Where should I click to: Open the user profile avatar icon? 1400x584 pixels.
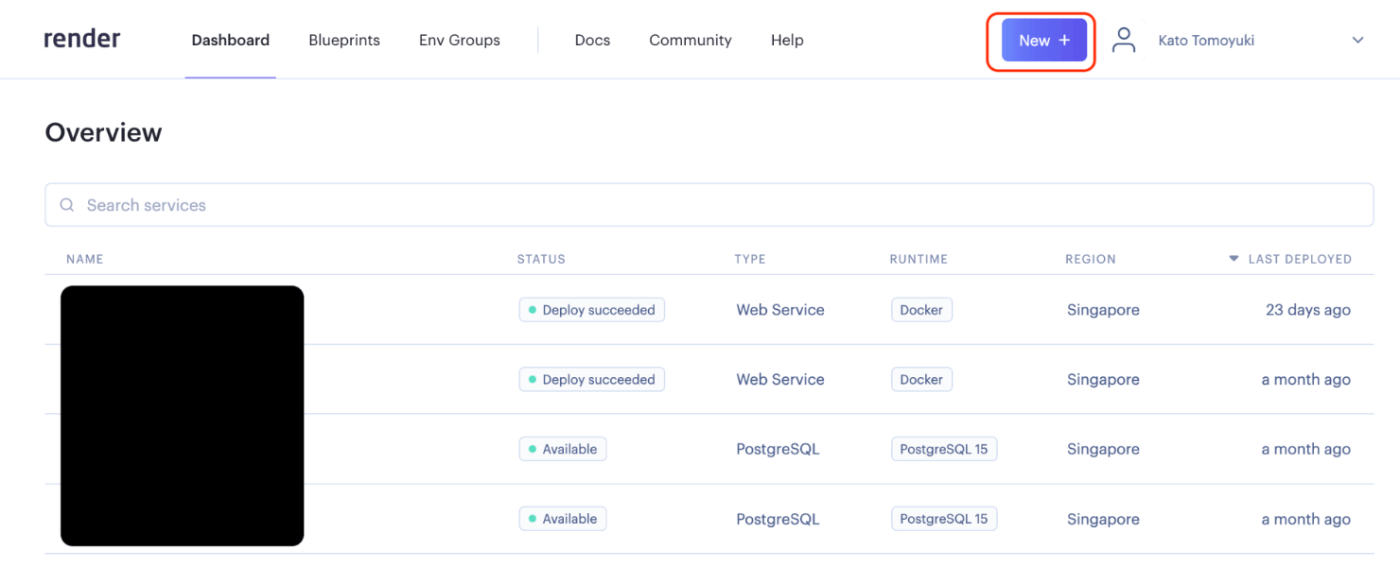coord(1124,40)
